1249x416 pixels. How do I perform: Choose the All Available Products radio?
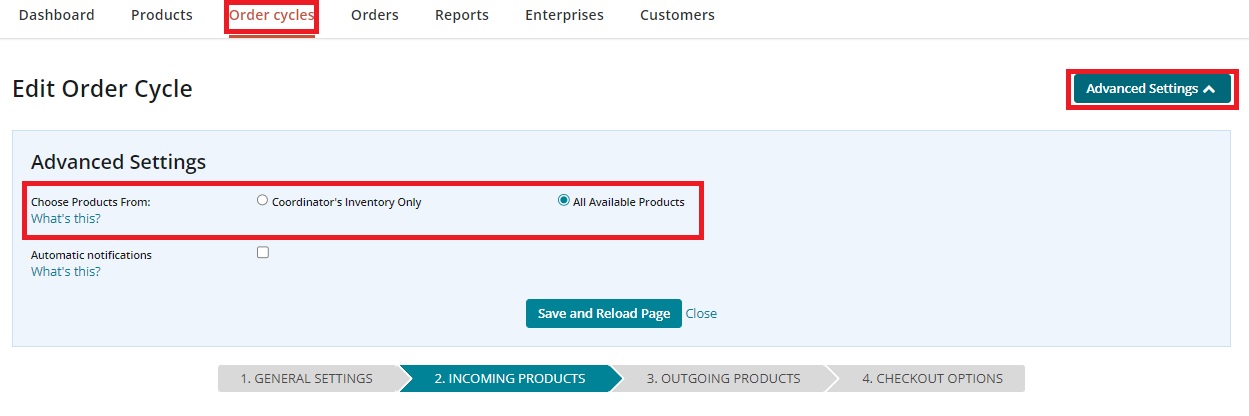tap(563, 200)
